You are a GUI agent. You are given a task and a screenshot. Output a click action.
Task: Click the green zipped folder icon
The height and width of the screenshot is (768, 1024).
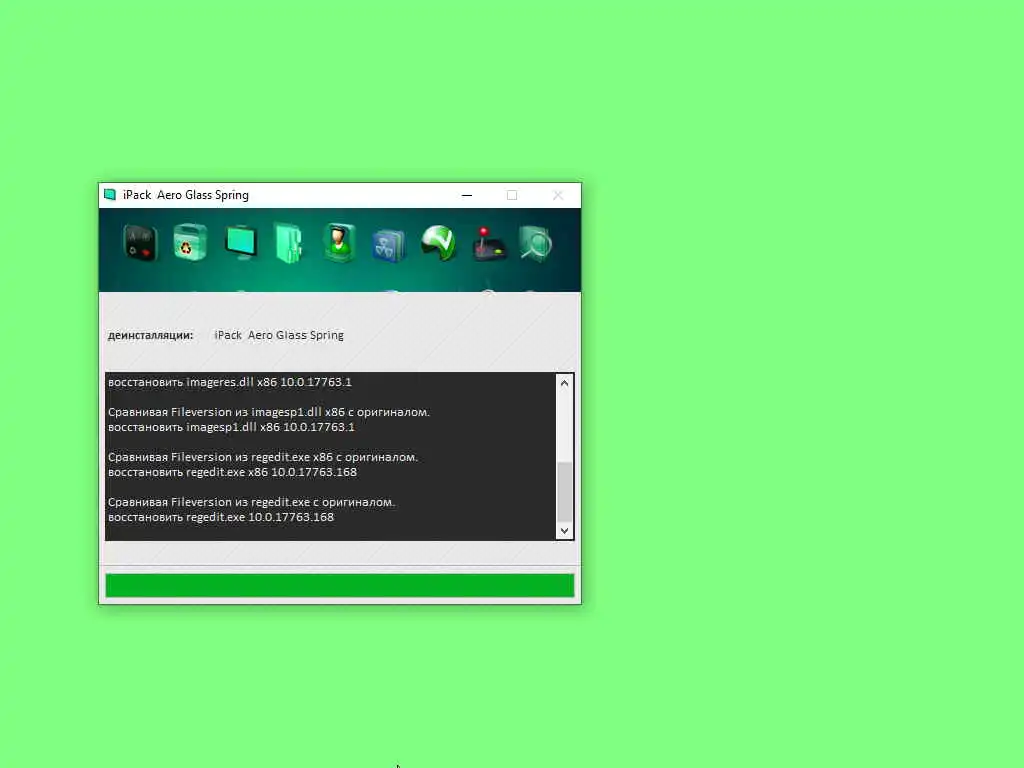click(289, 244)
